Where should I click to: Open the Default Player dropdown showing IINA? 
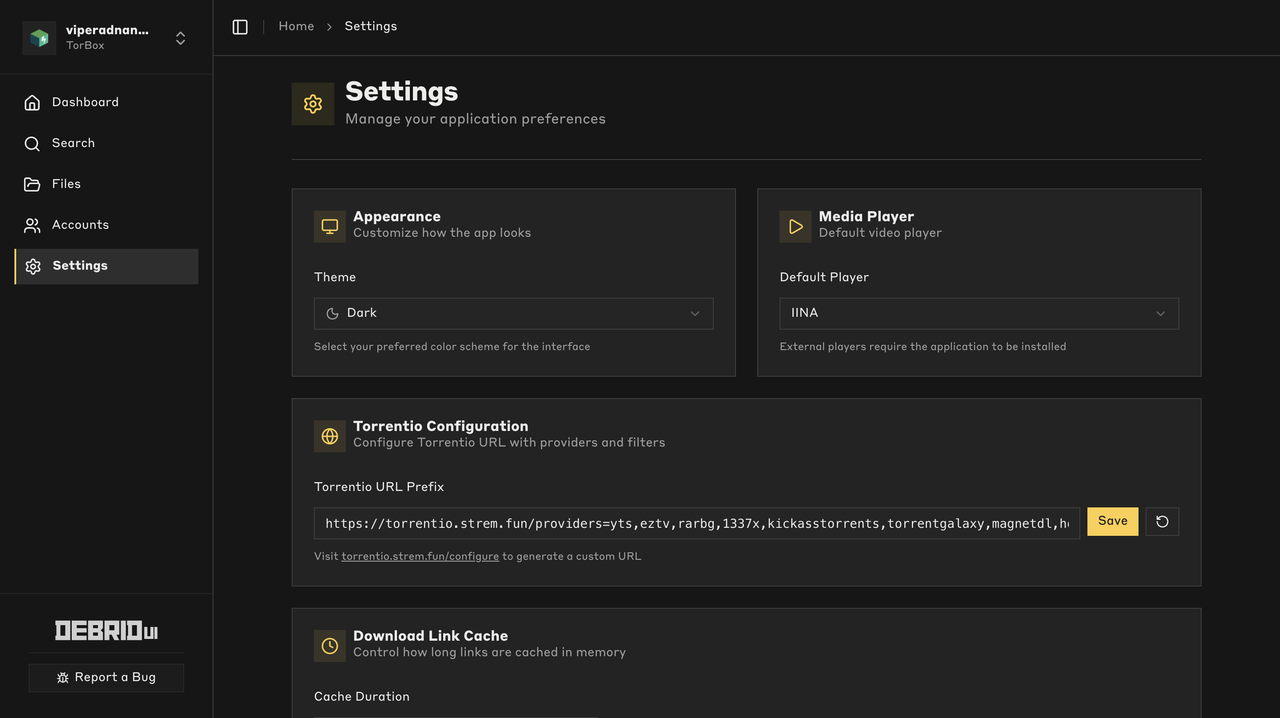(979, 313)
